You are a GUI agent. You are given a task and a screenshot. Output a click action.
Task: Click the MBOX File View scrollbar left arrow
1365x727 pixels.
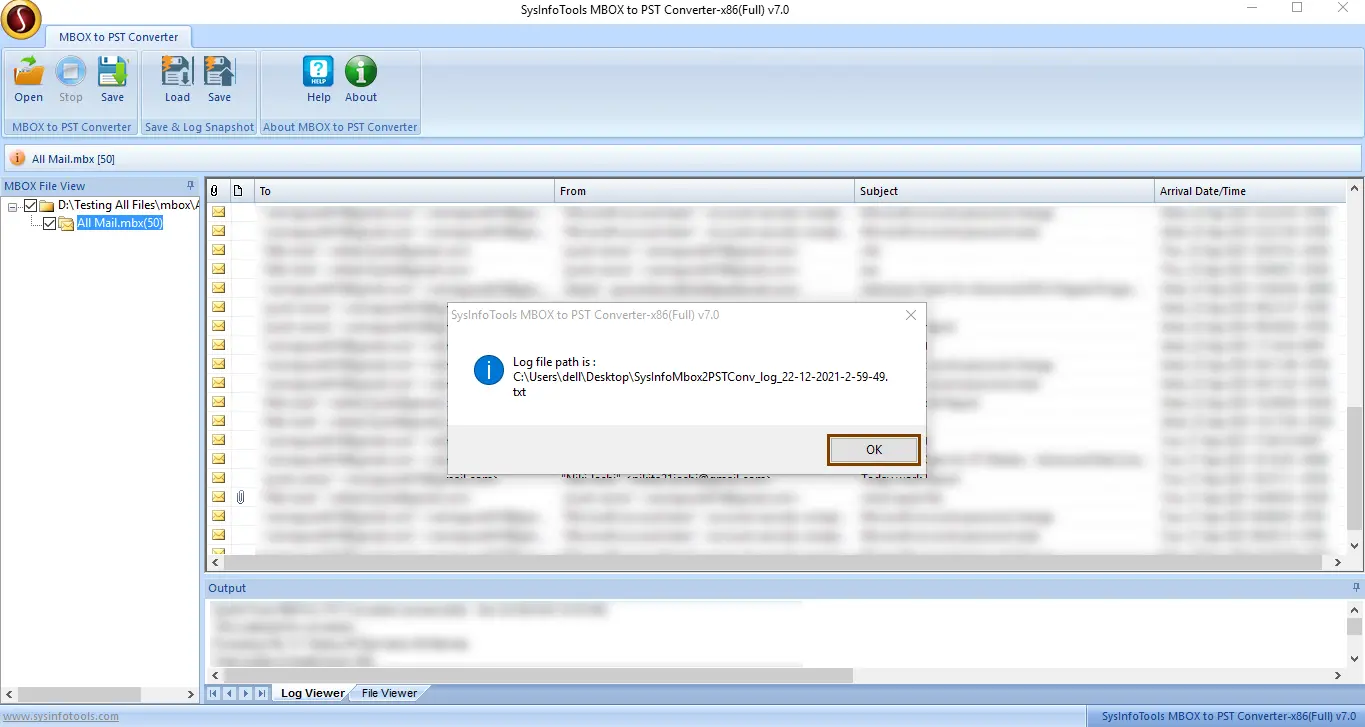[8, 694]
